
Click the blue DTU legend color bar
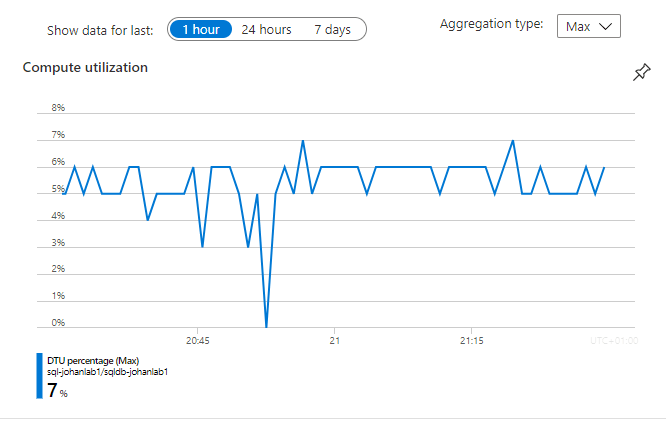coord(40,375)
